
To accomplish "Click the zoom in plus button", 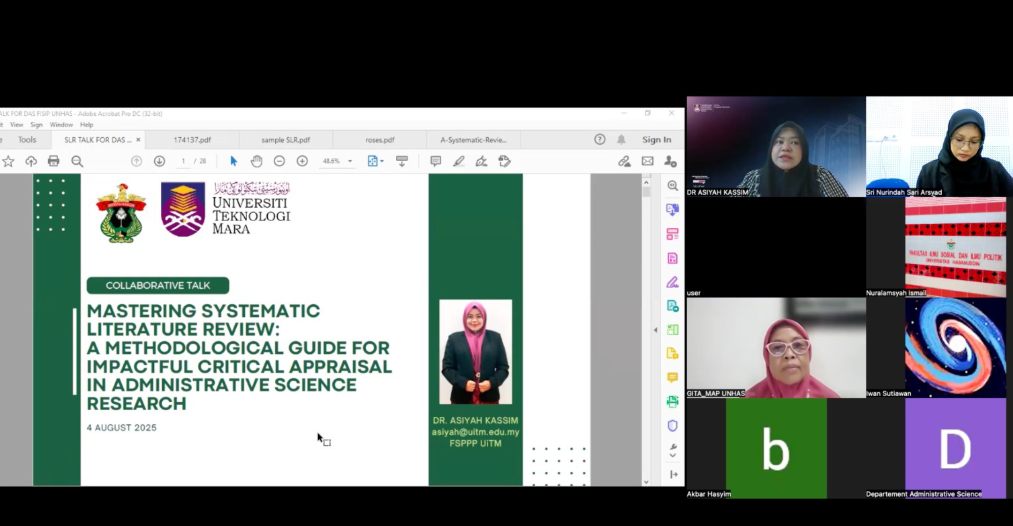I will click(x=302, y=161).
